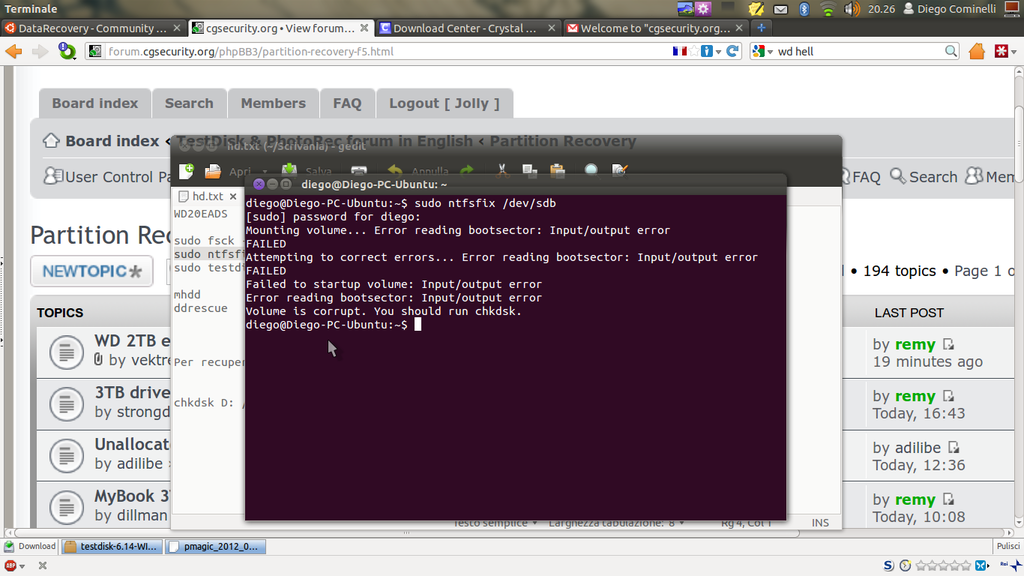1024x576 pixels.
Task: Click gedit's find magnifier icon
Action: click(x=591, y=172)
